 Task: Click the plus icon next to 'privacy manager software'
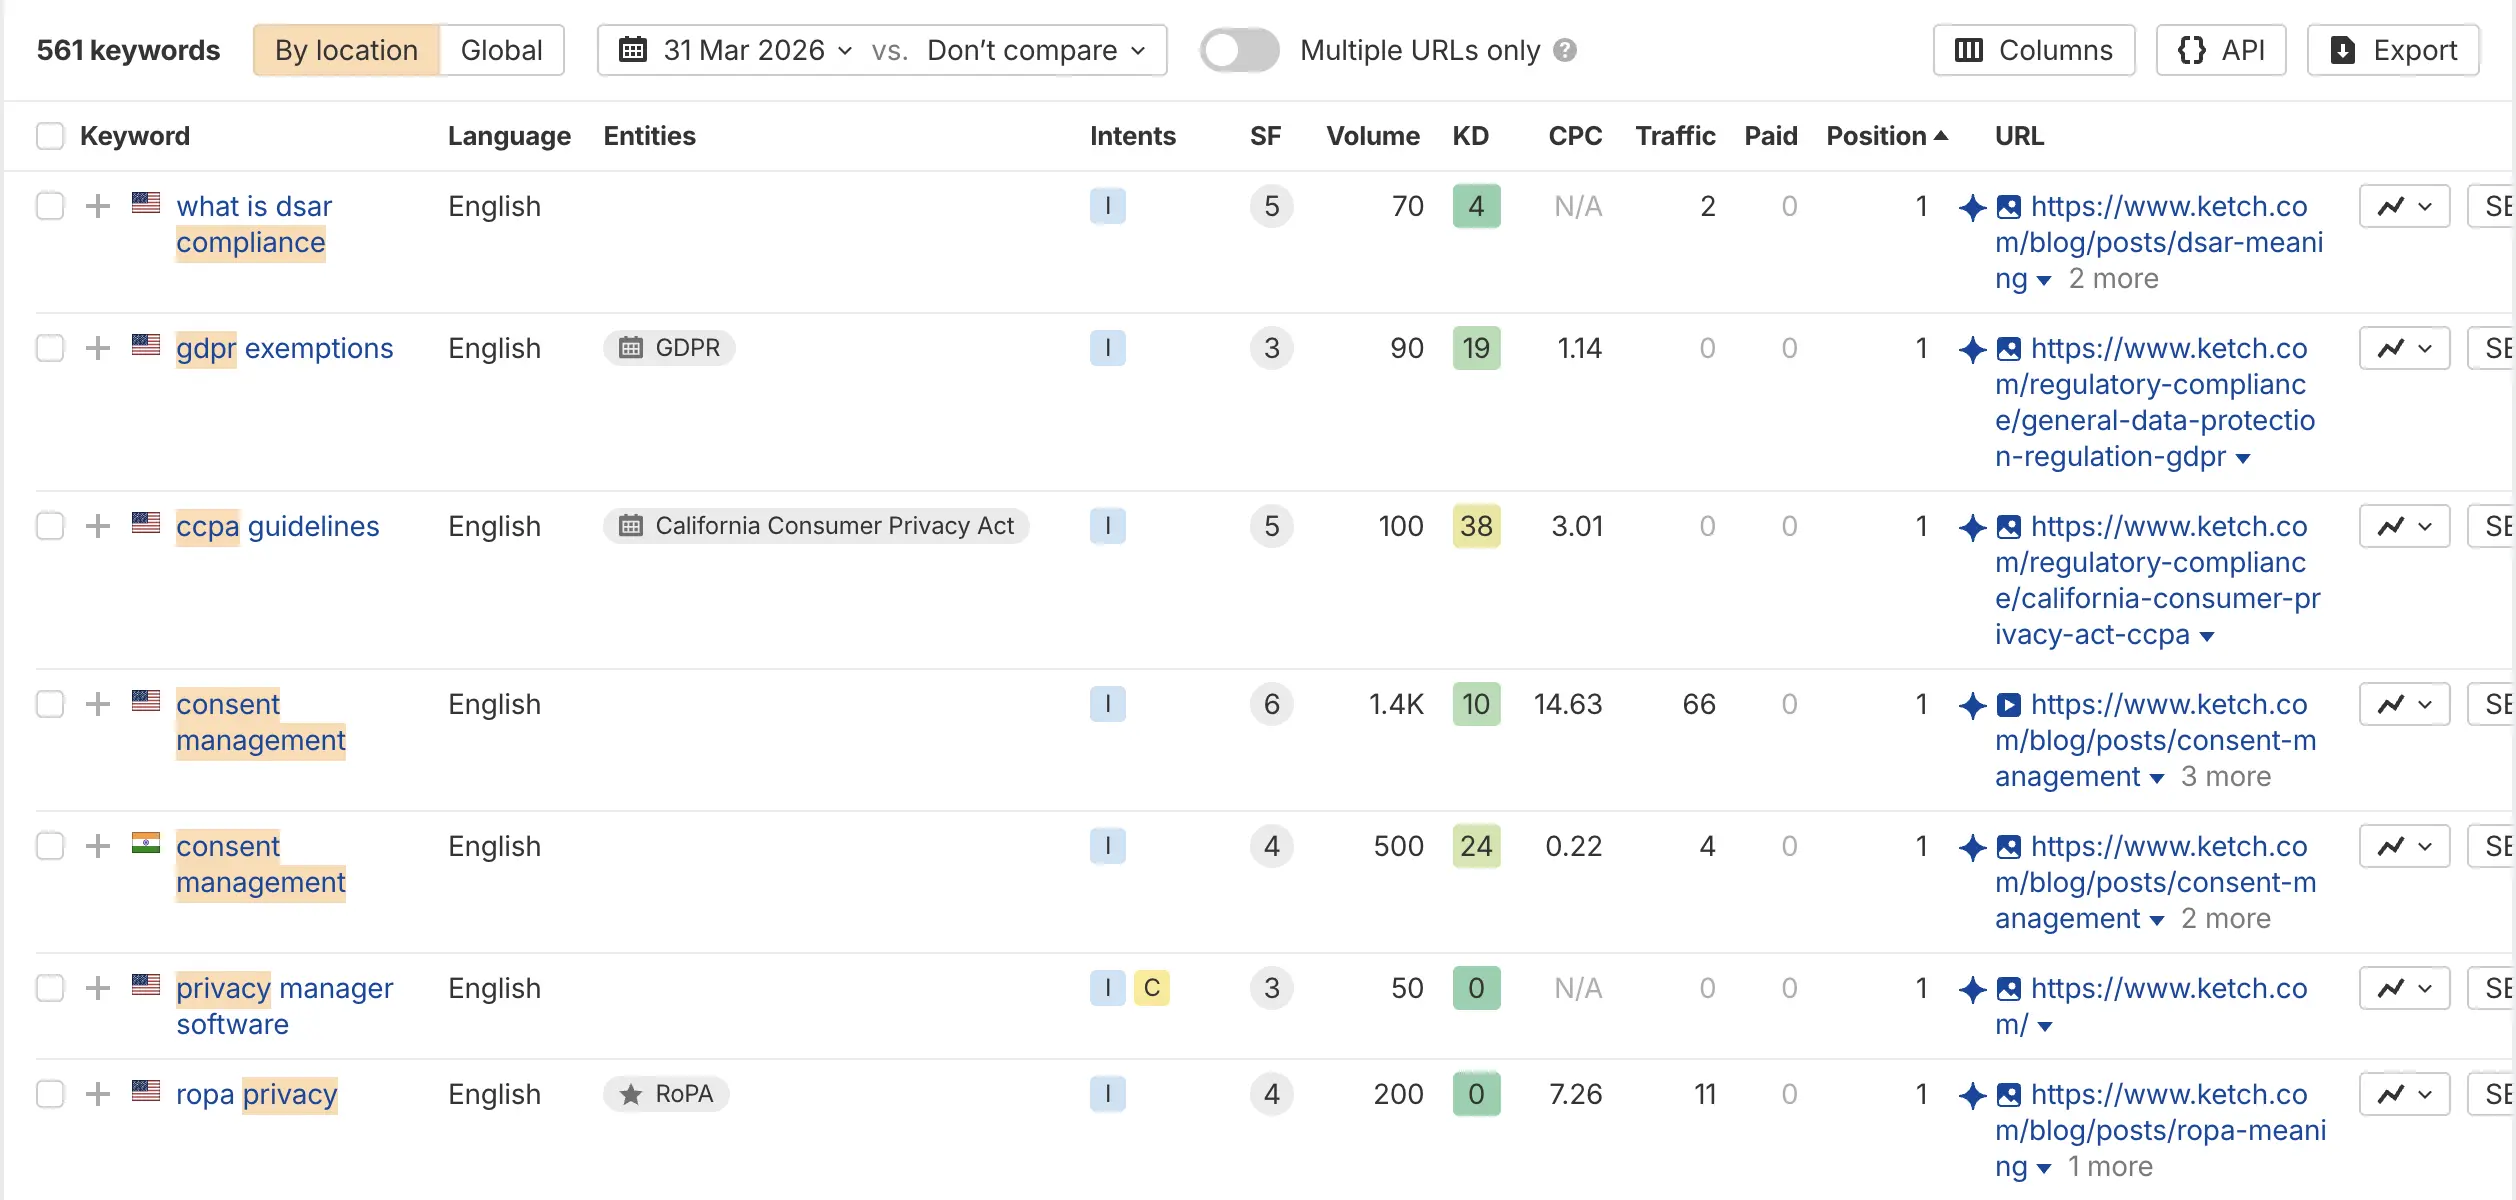click(98, 988)
